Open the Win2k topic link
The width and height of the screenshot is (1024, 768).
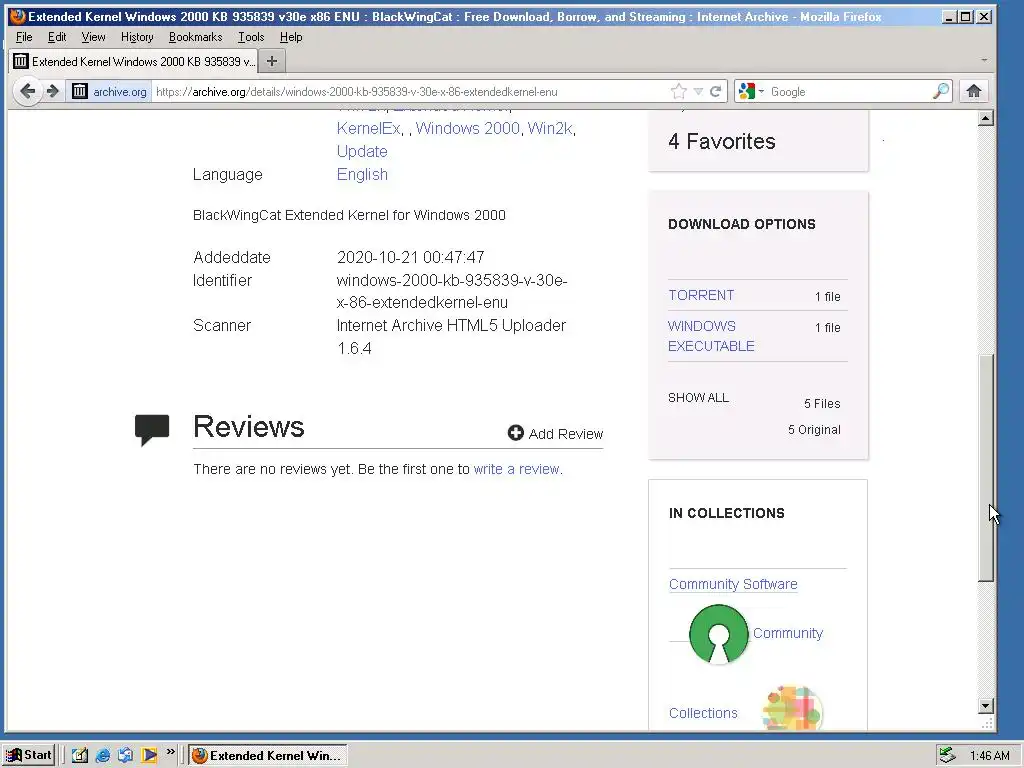[550, 129]
